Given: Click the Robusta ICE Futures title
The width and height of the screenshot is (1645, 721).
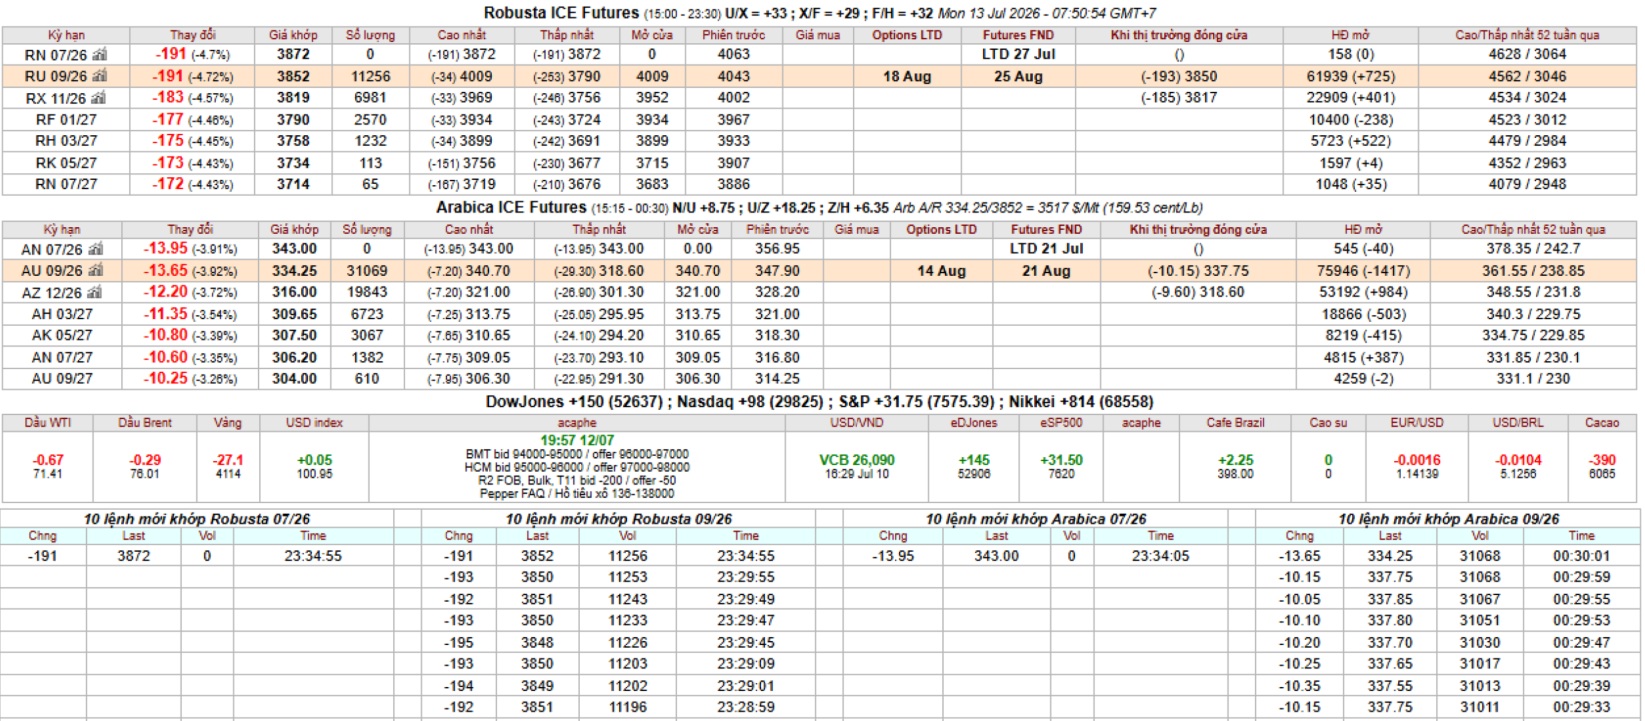Looking at the screenshot, I should [561, 13].
